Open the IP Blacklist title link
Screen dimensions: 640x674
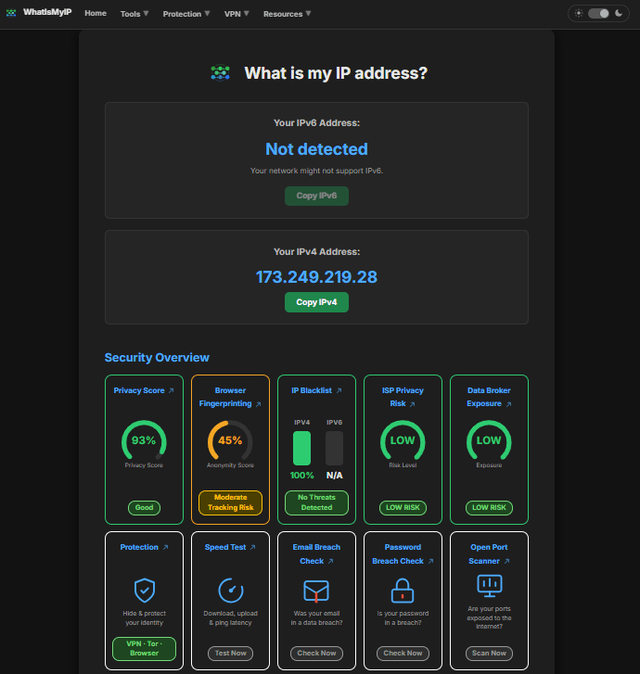coord(312,391)
